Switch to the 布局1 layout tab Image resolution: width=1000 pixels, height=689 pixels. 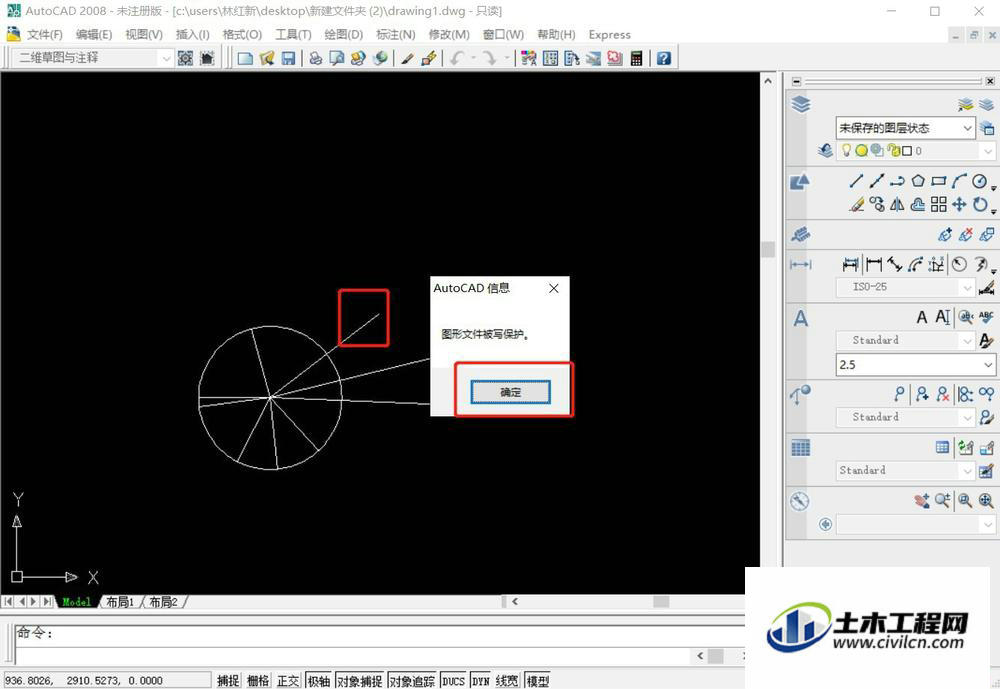tap(120, 602)
